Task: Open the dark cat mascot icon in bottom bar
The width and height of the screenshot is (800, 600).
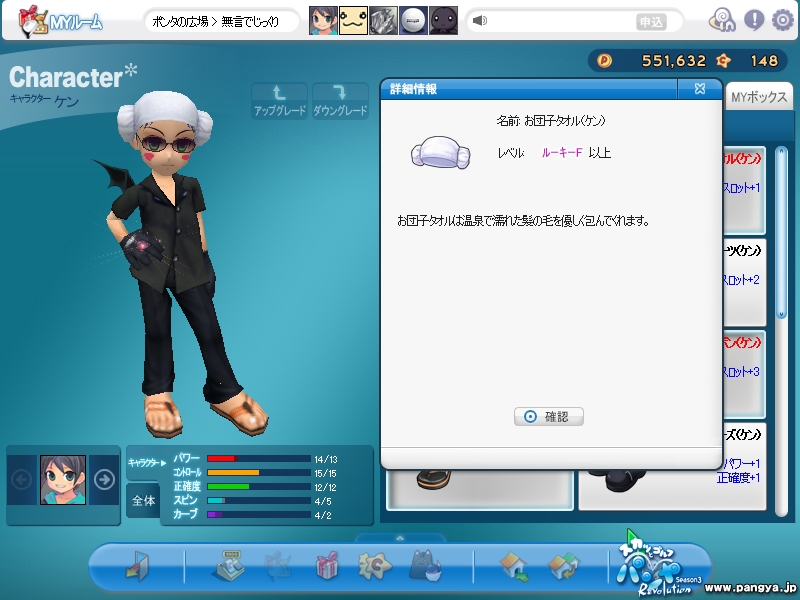Action: 425,565
